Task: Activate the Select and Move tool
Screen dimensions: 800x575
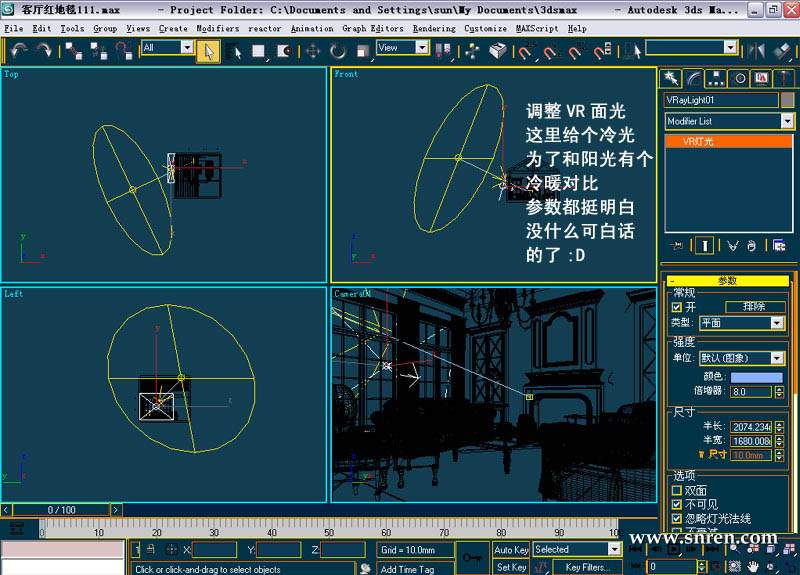Action: click(x=313, y=51)
